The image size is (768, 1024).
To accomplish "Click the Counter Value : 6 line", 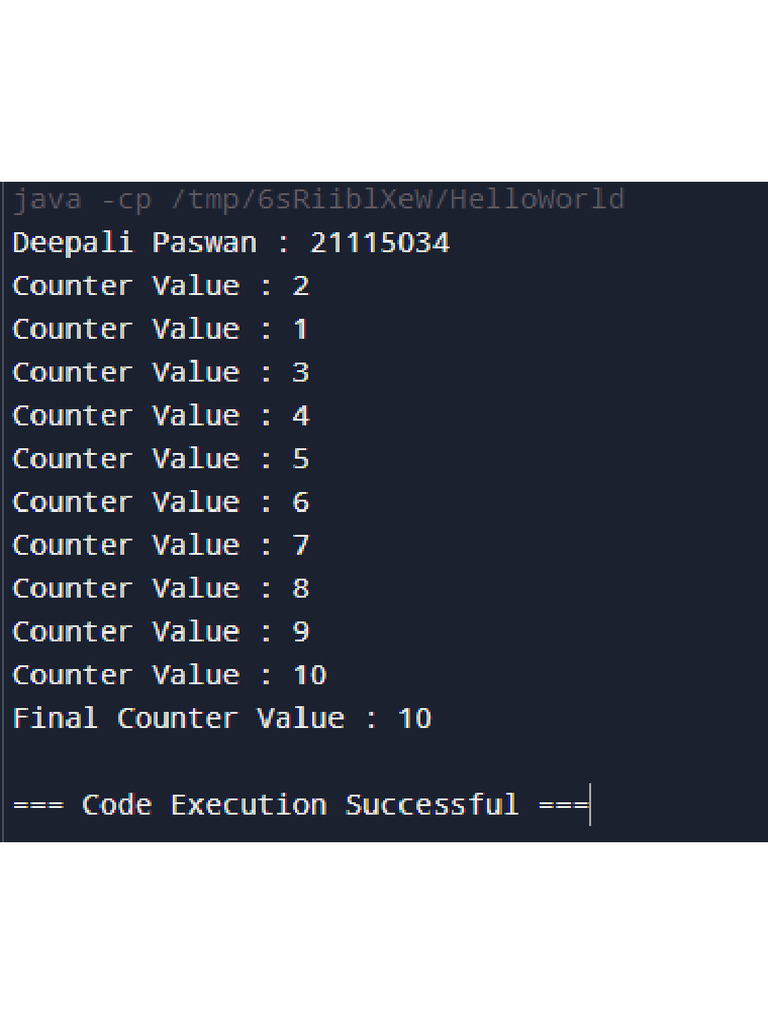I will click(x=160, y=502).
